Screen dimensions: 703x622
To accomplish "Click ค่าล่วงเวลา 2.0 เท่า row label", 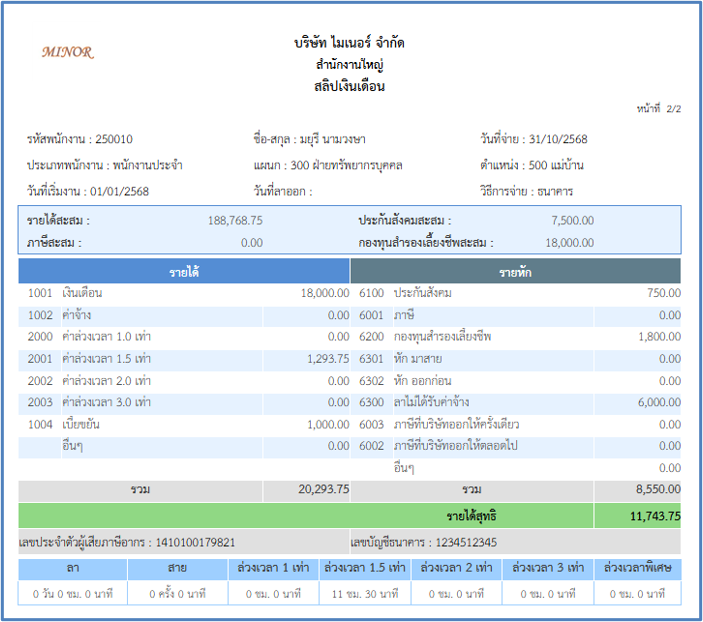I will click(107, 381).
